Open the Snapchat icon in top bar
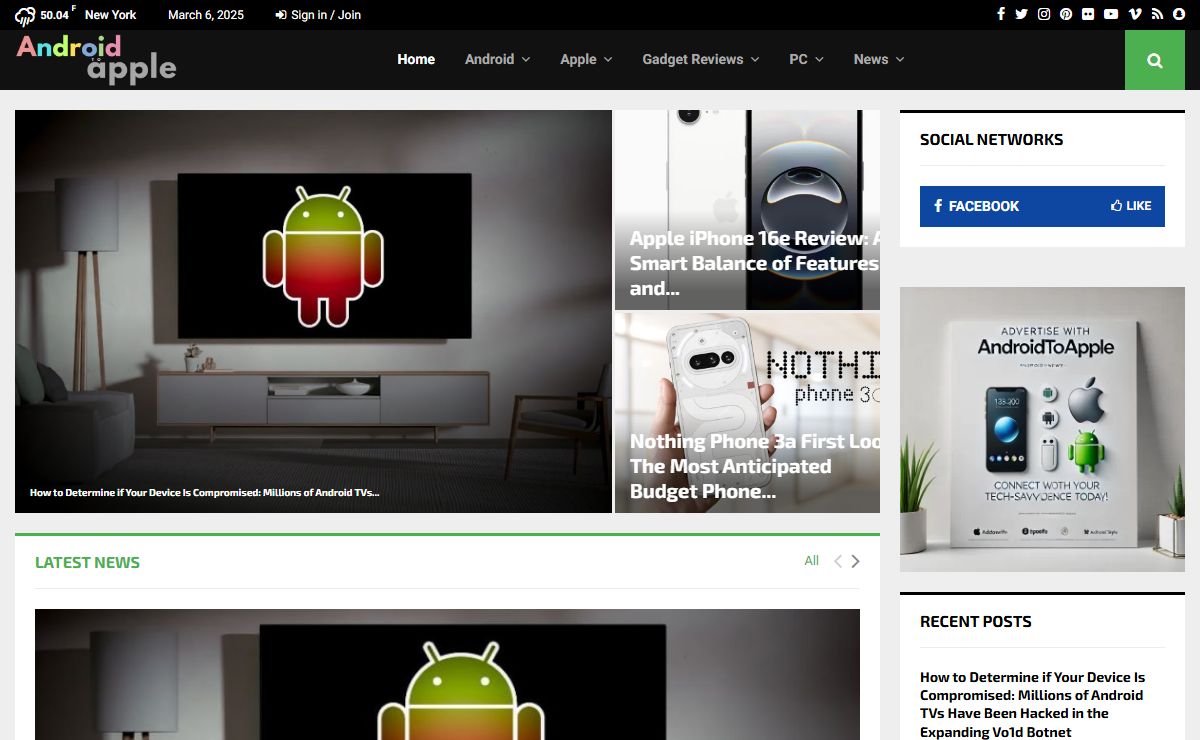The height and width of the screenshot is (740, 1200). point(1179,14)
